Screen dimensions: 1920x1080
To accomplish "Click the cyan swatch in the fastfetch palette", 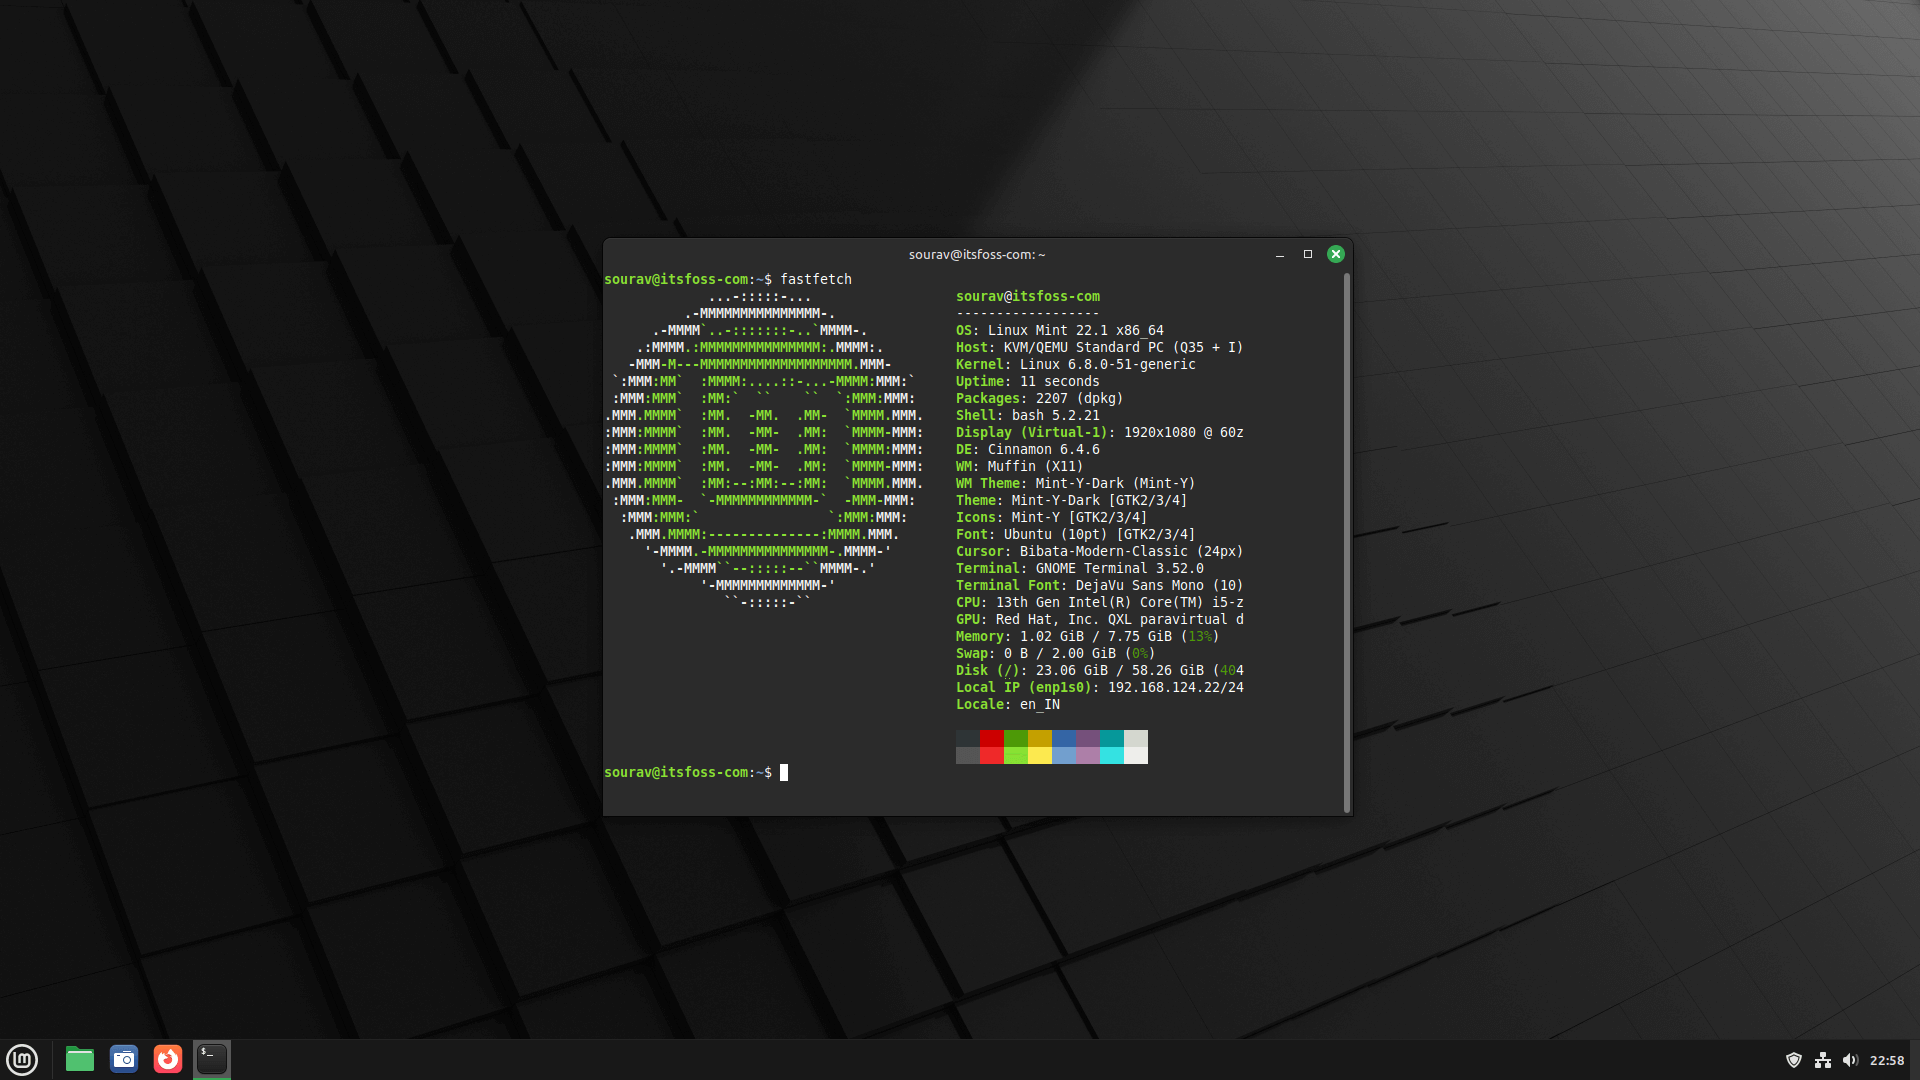I will click(1112, 747).
